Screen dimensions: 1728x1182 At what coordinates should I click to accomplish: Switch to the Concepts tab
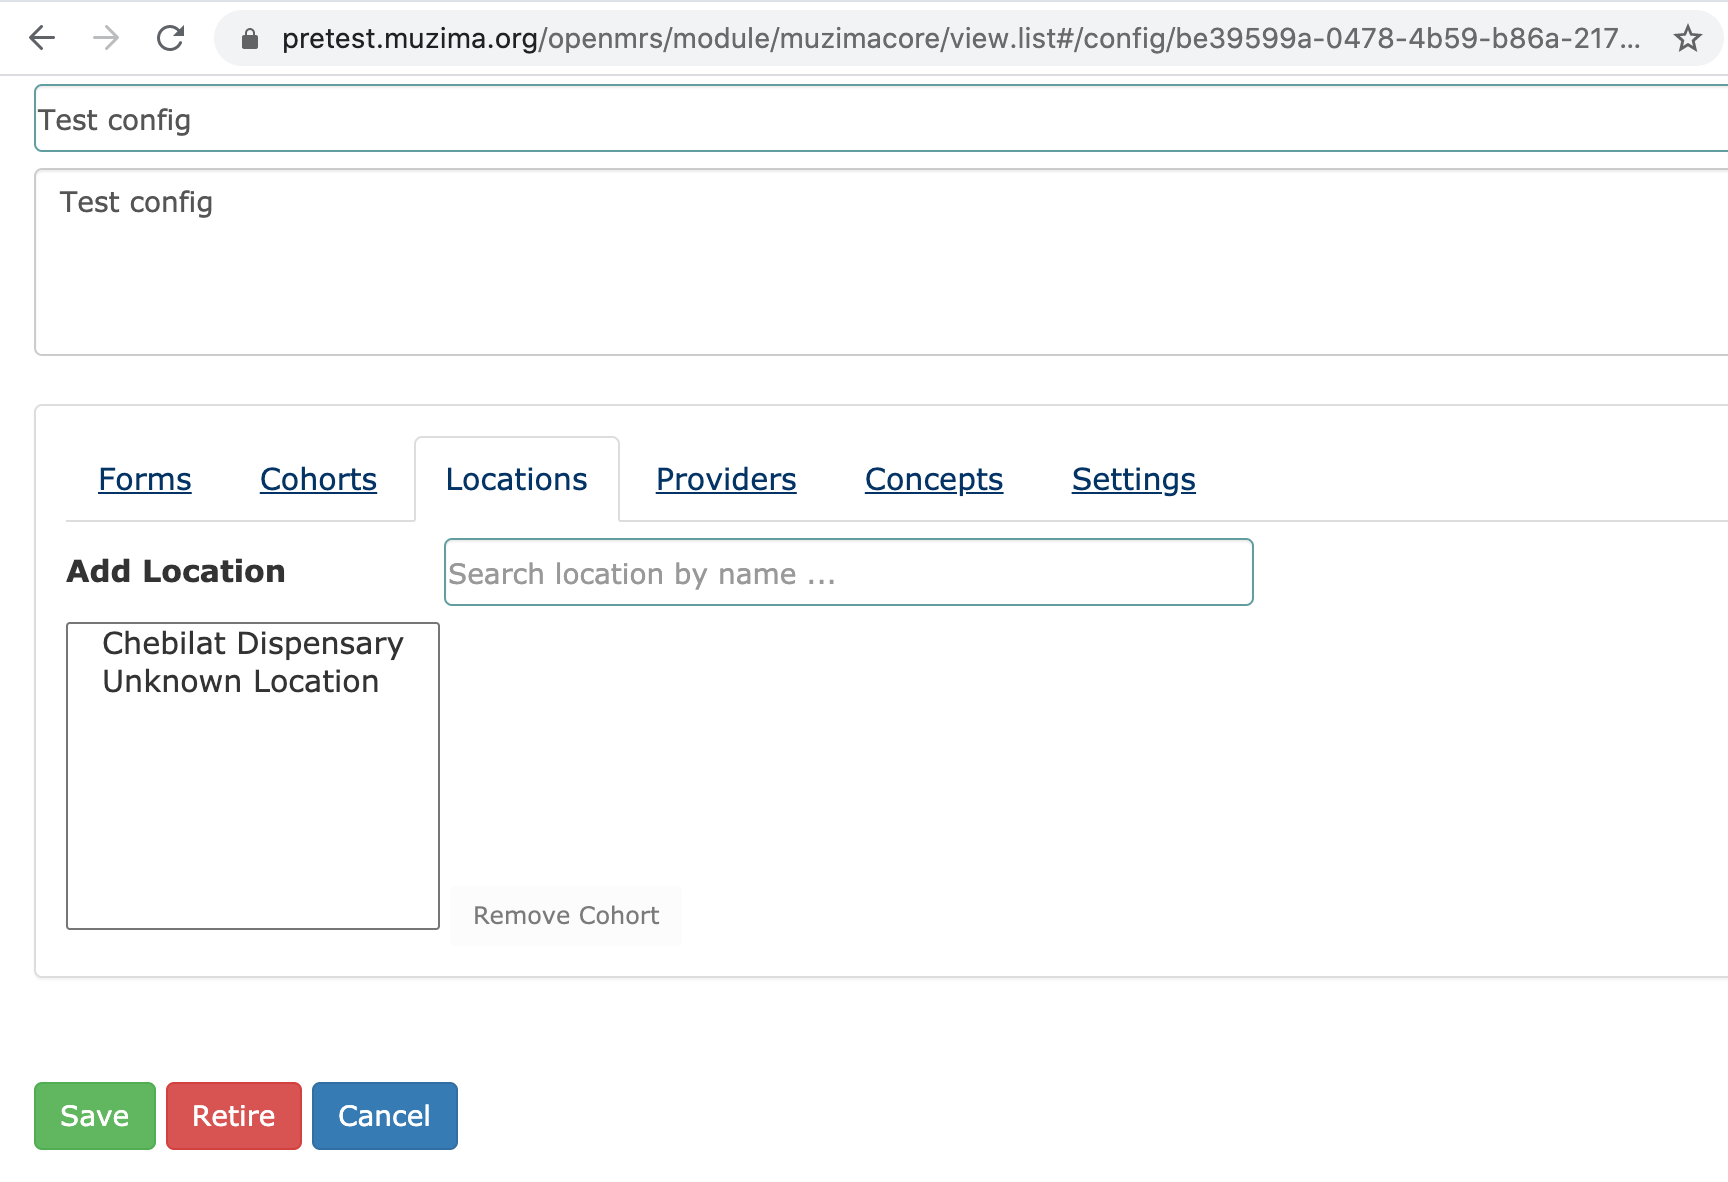tap(934, 479)
